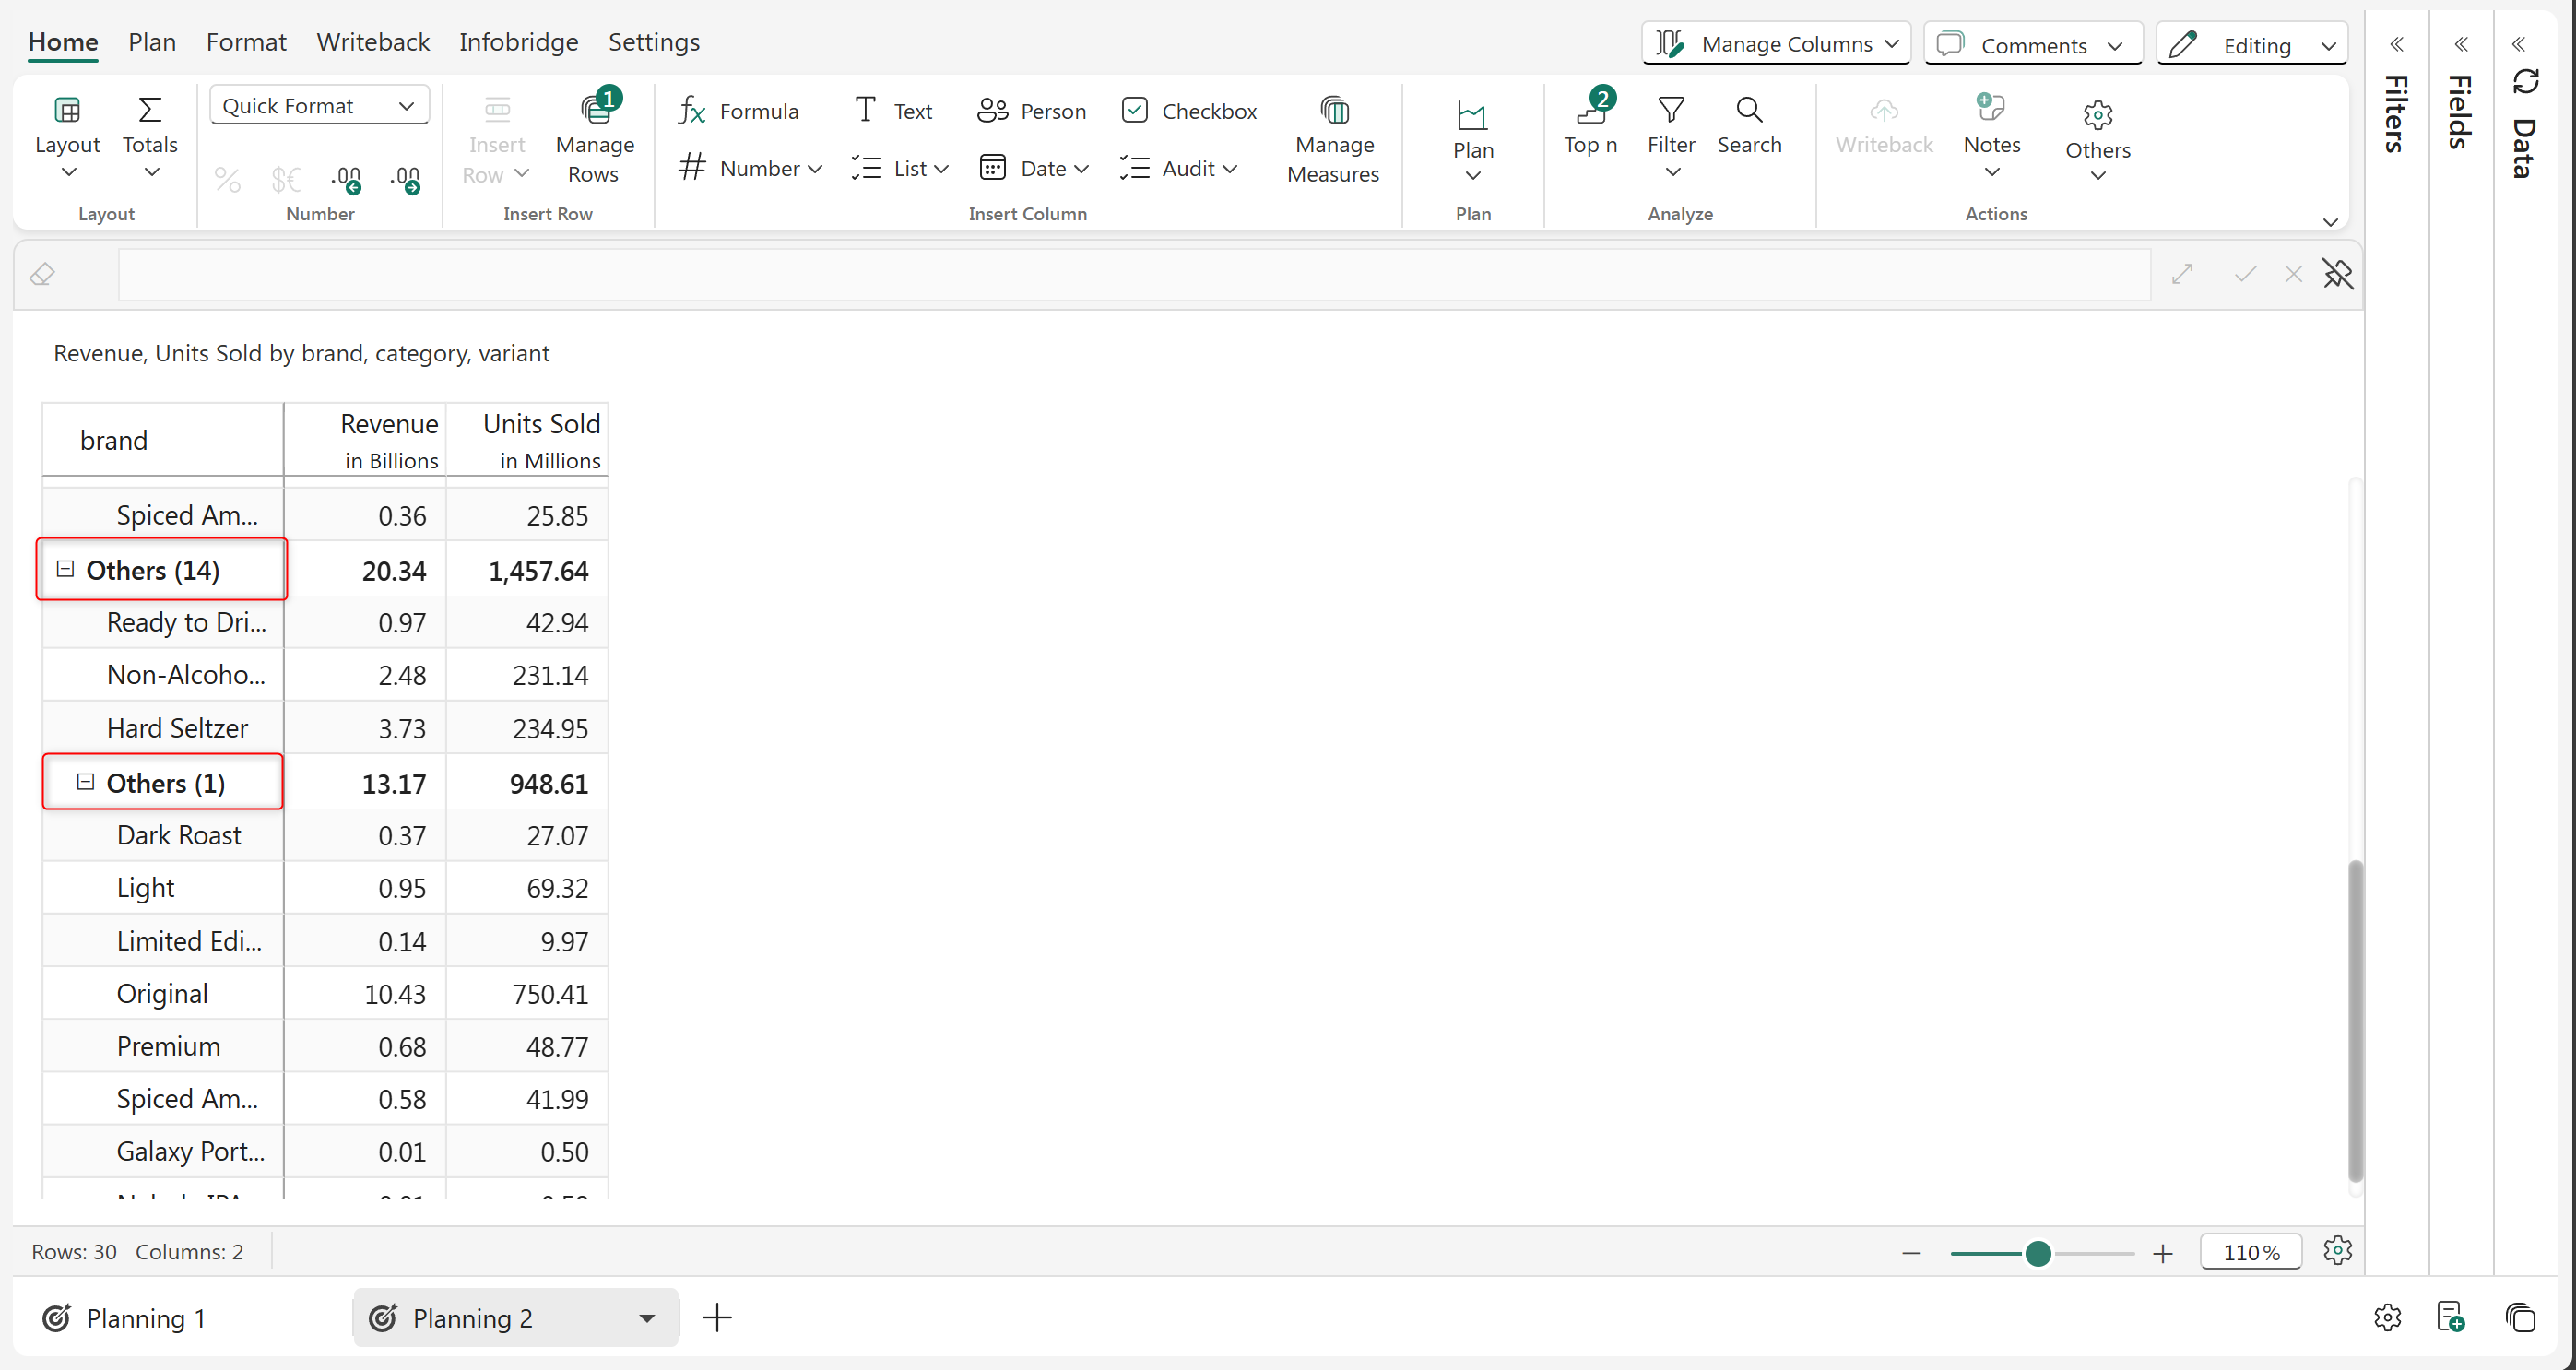Click the unpin formula bar icon

pyautogui.click(x=2337, y=274)
